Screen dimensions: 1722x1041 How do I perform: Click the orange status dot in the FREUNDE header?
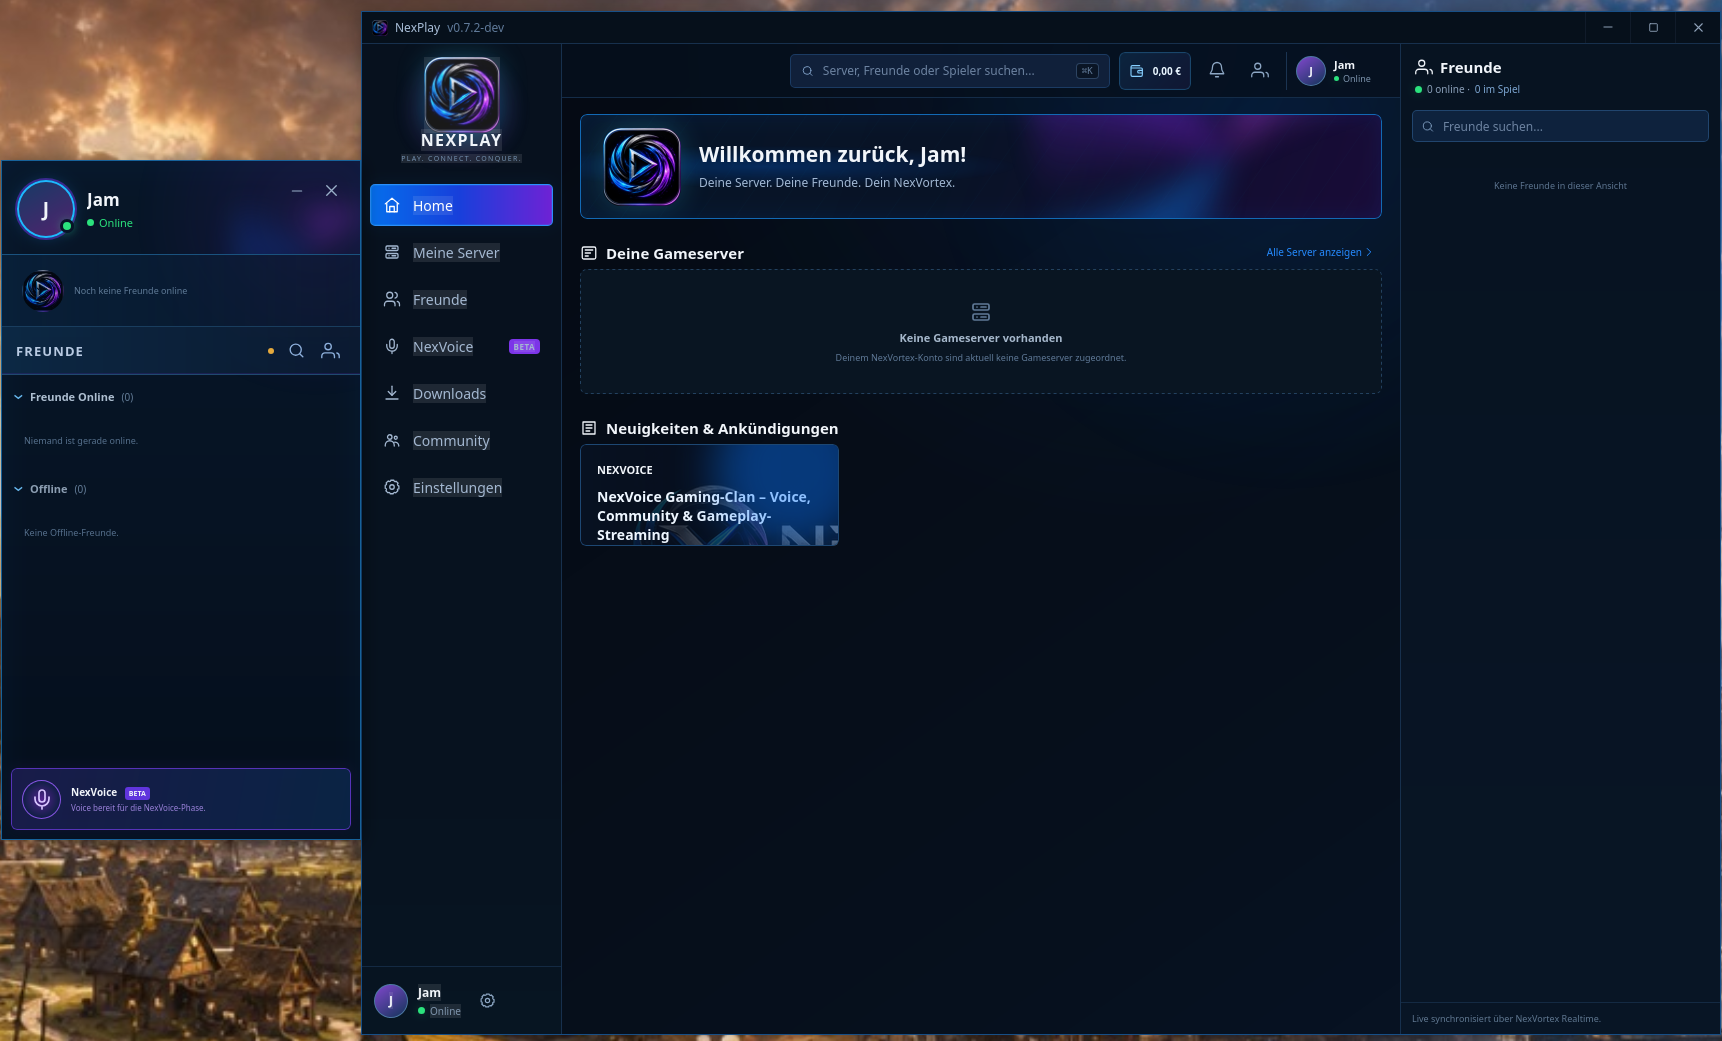[271, 351]
